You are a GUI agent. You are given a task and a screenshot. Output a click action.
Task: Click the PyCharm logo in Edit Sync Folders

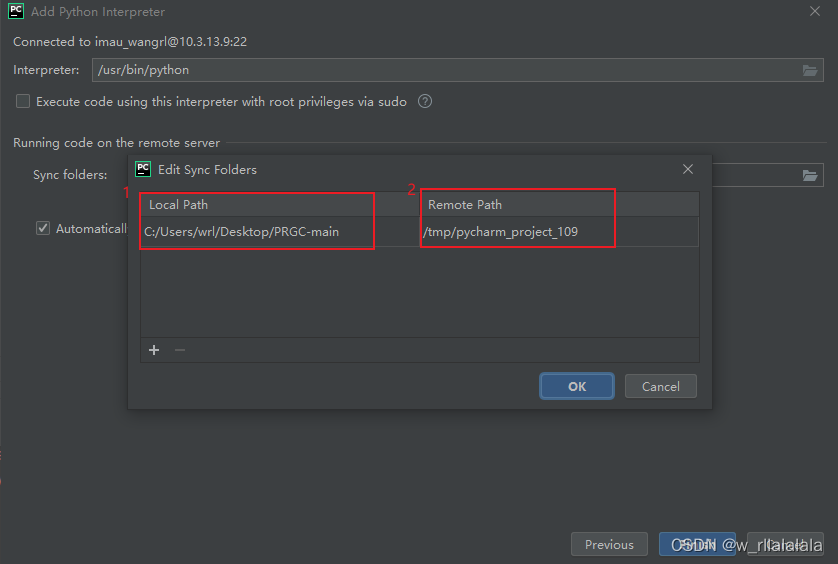click(143, 169)
